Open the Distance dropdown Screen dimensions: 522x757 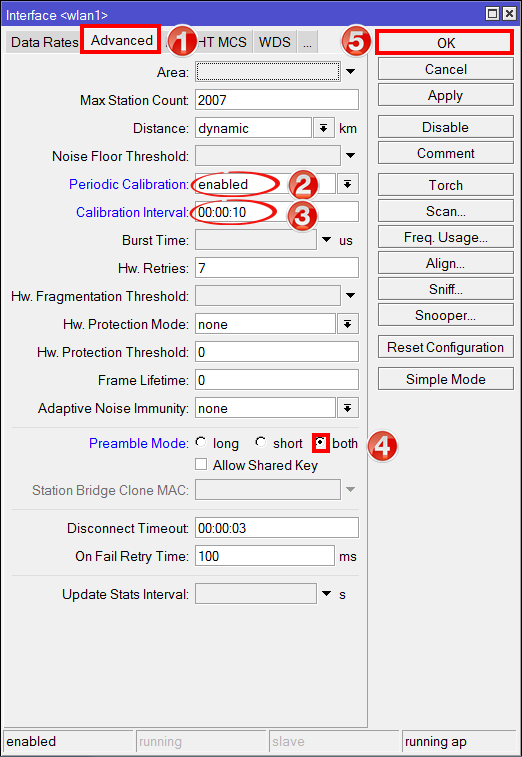323,128
